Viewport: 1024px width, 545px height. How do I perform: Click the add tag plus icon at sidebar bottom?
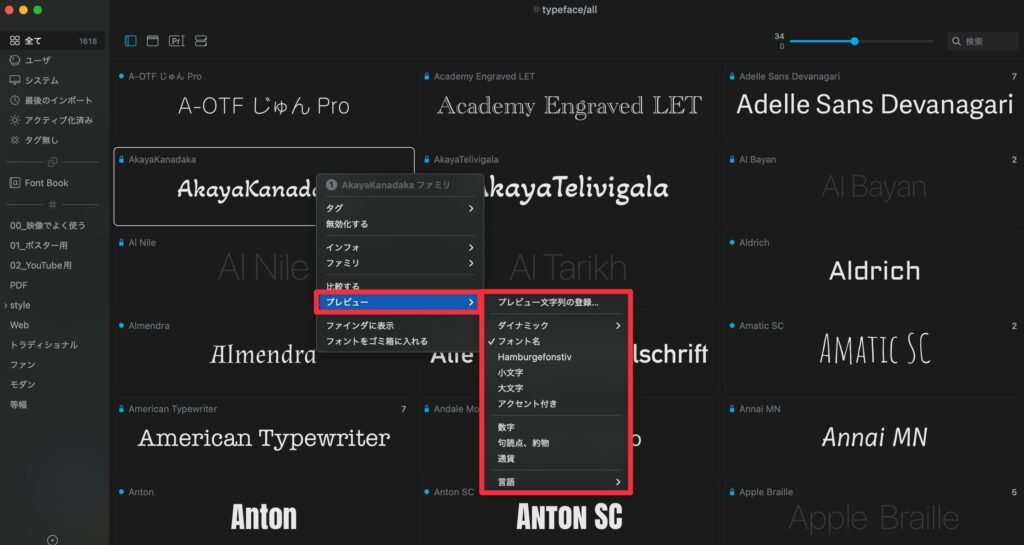[53, 539]
